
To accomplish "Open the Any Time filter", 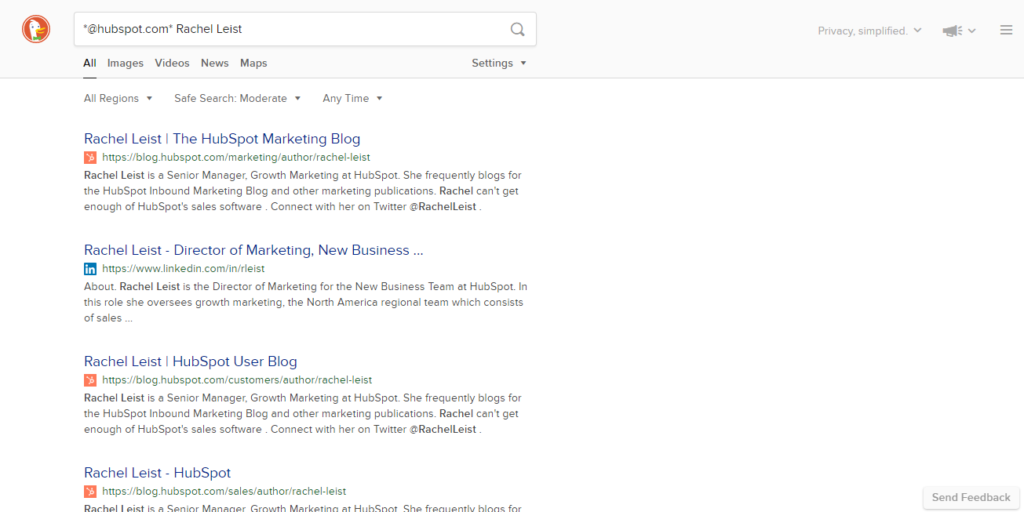I will [x=352, y=99].
